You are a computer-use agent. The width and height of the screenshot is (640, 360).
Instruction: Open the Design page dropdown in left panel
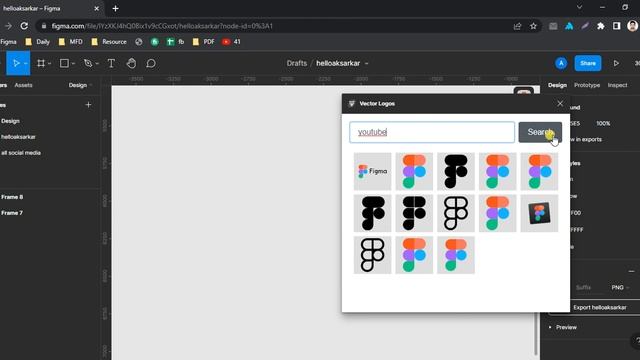click(x=80, y=85)
